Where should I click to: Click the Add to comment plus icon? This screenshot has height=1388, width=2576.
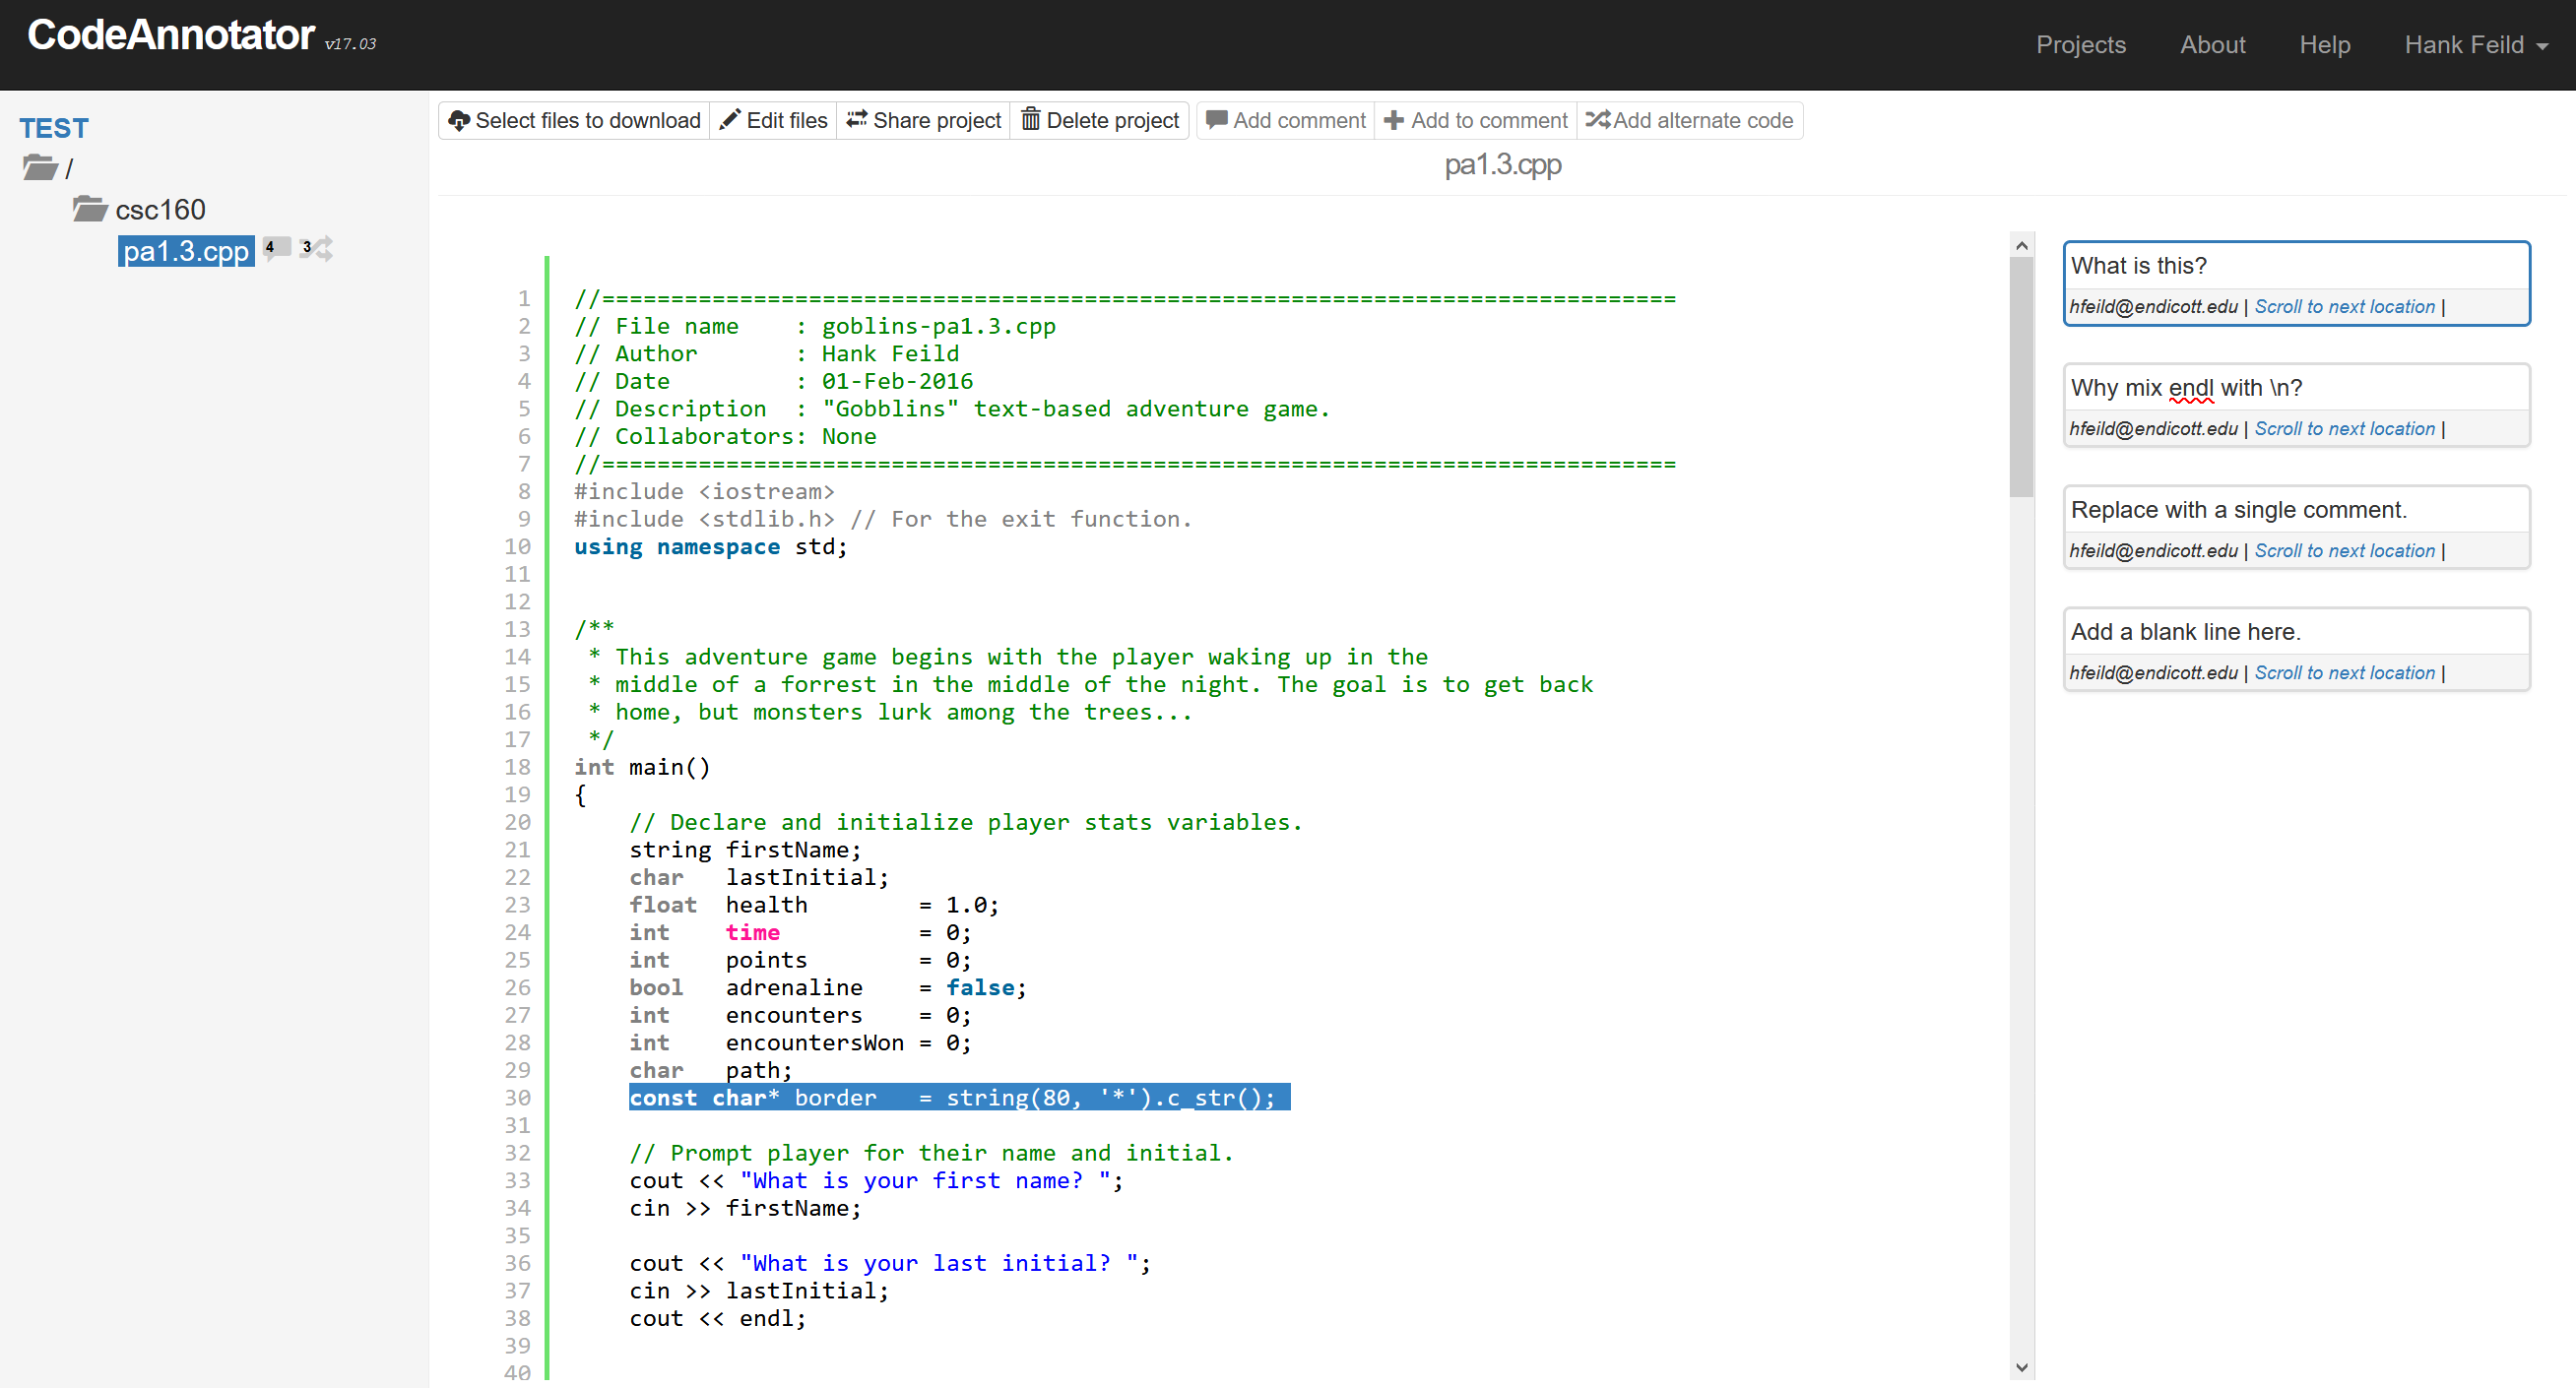point(1393,120)
